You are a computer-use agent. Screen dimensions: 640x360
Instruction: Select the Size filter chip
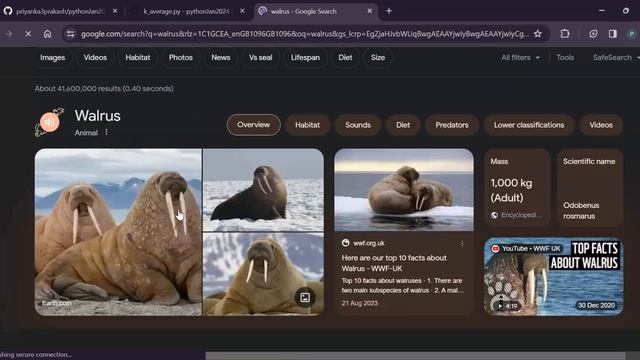378,58
